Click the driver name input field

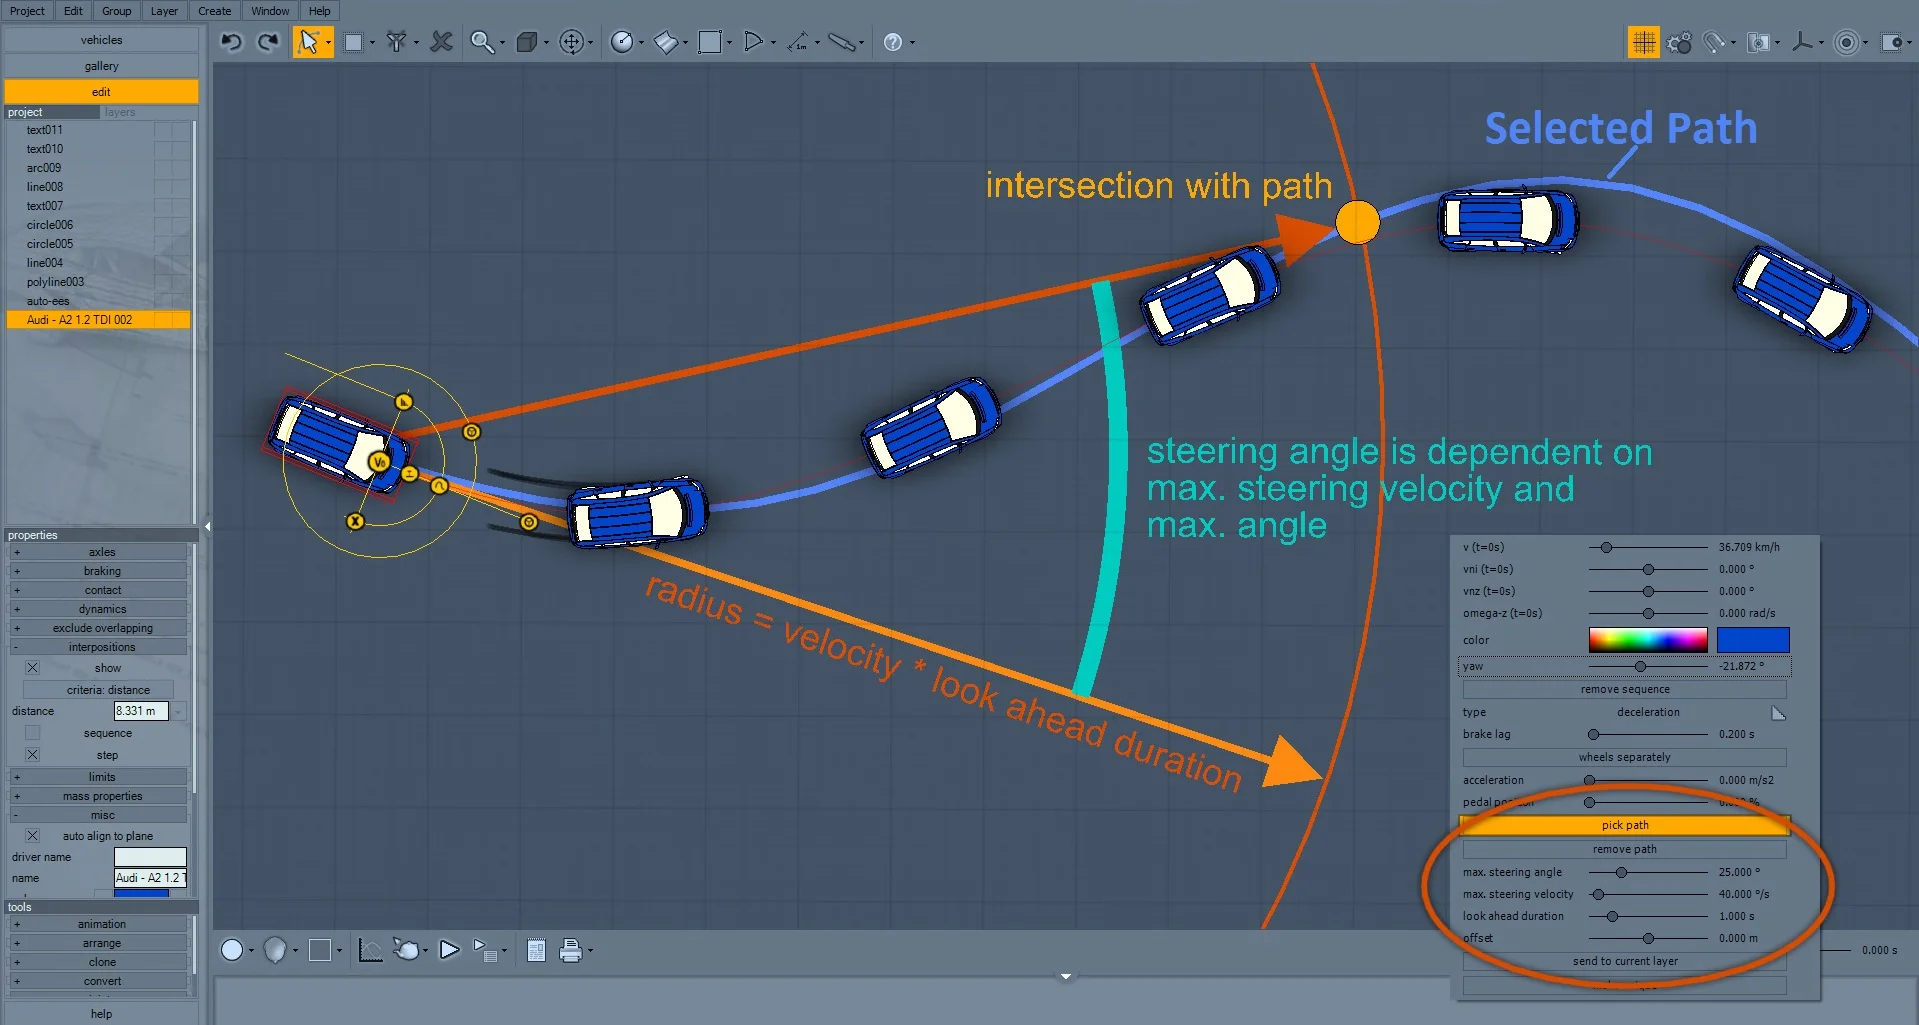[150, 857]
